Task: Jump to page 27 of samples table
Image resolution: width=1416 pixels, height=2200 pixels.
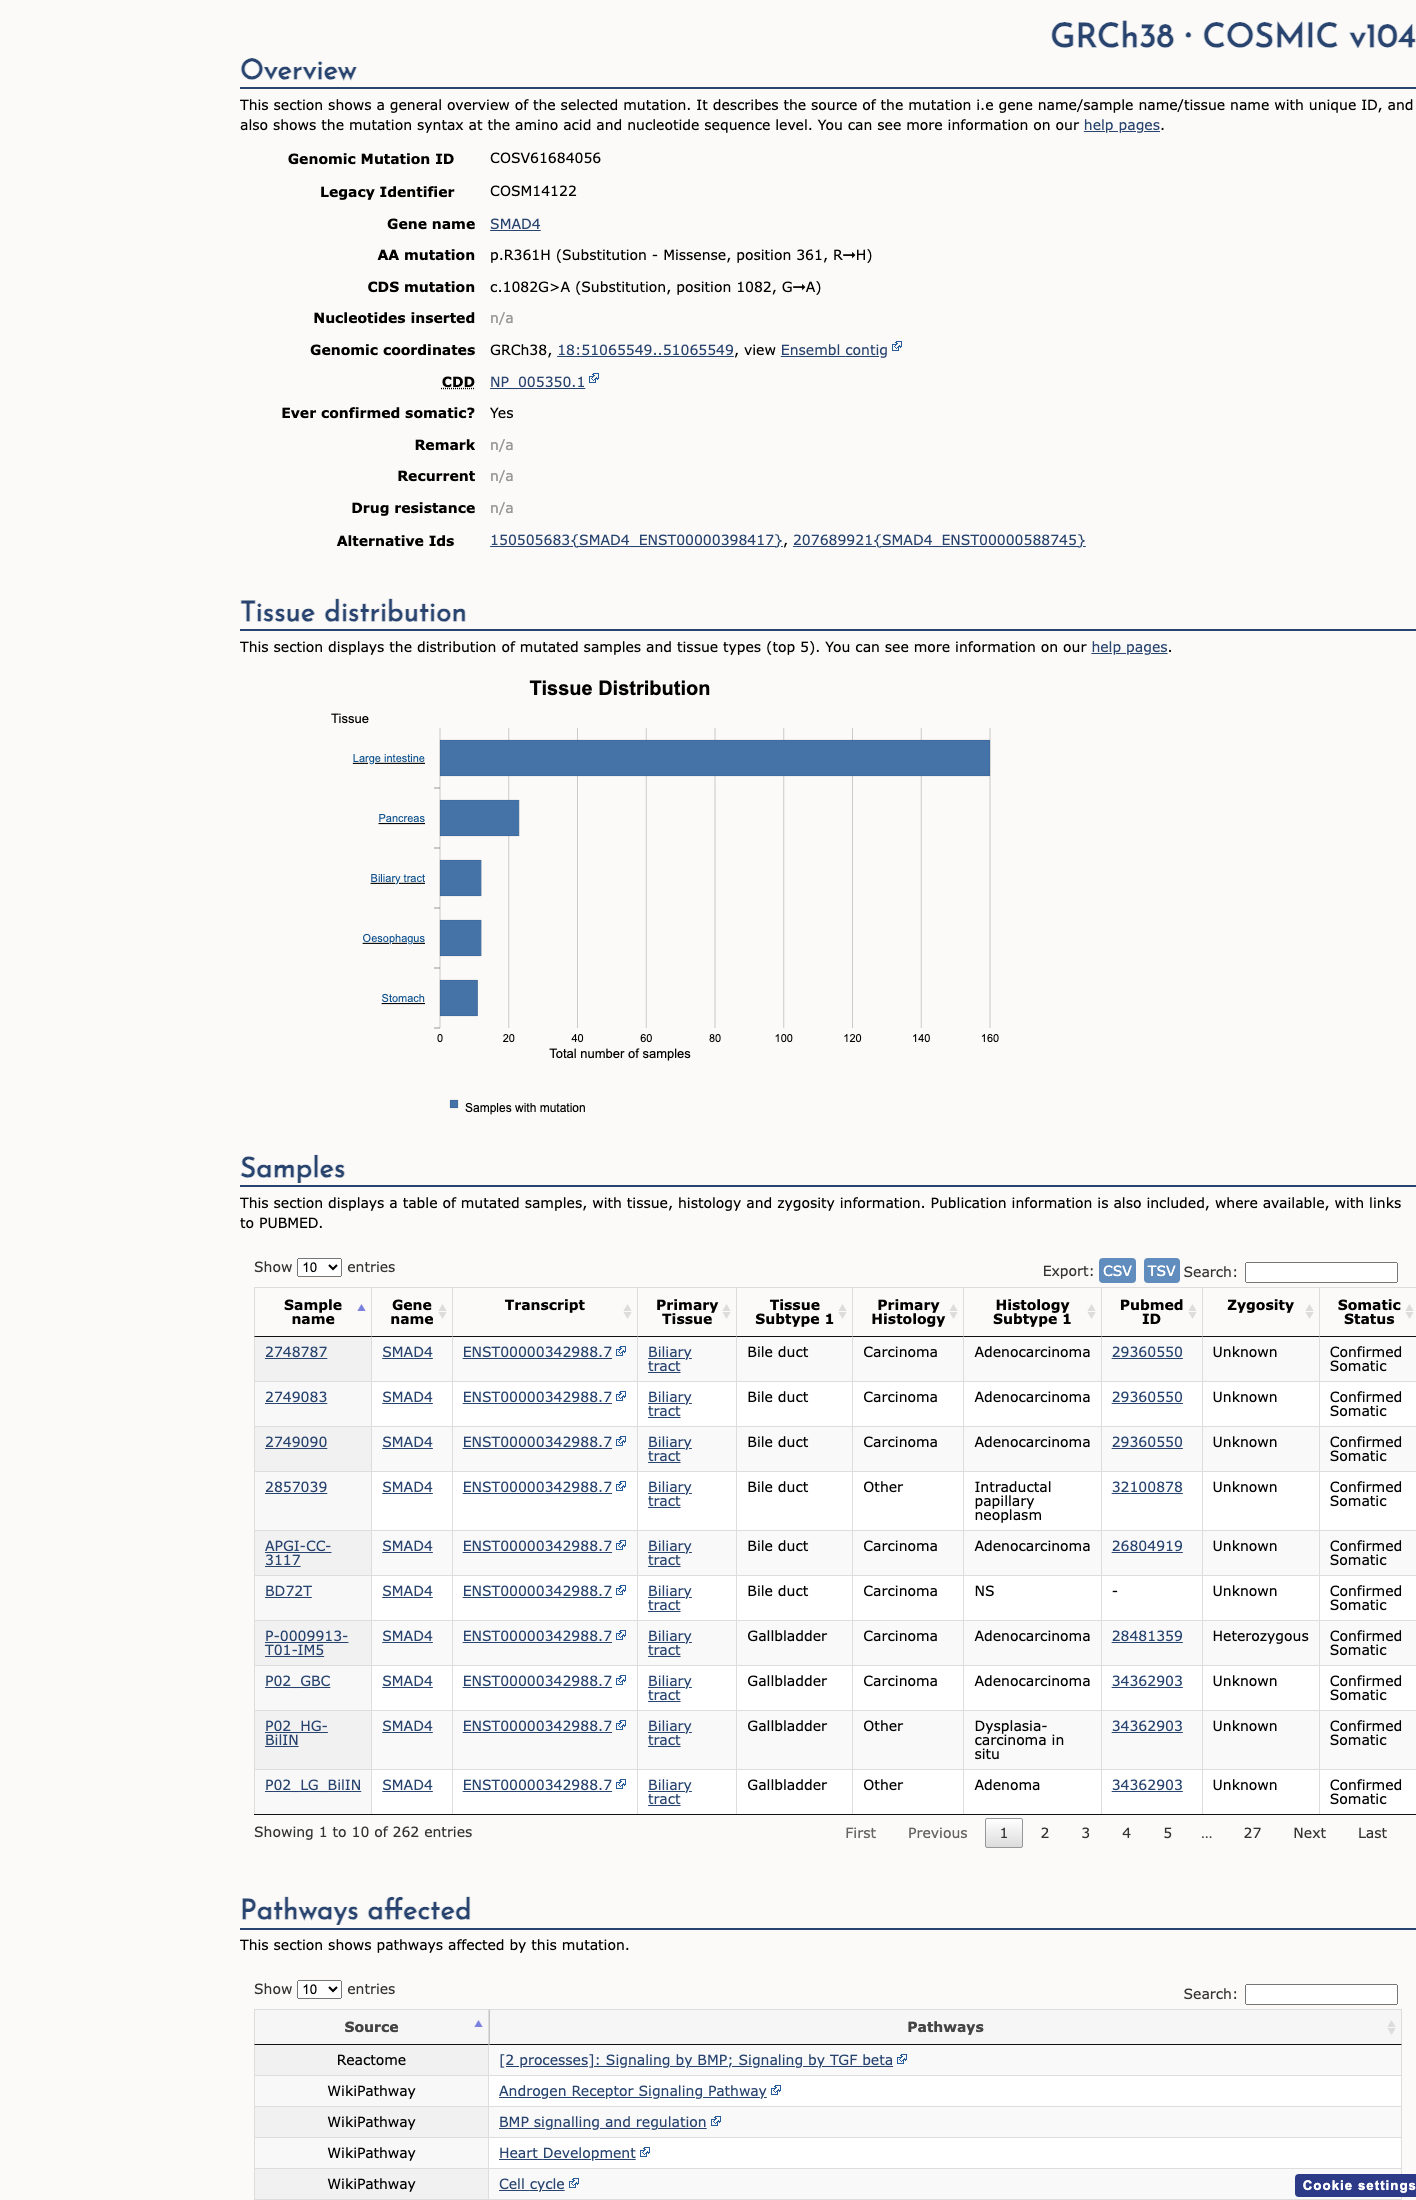Action: [x=1252, y=1833]
